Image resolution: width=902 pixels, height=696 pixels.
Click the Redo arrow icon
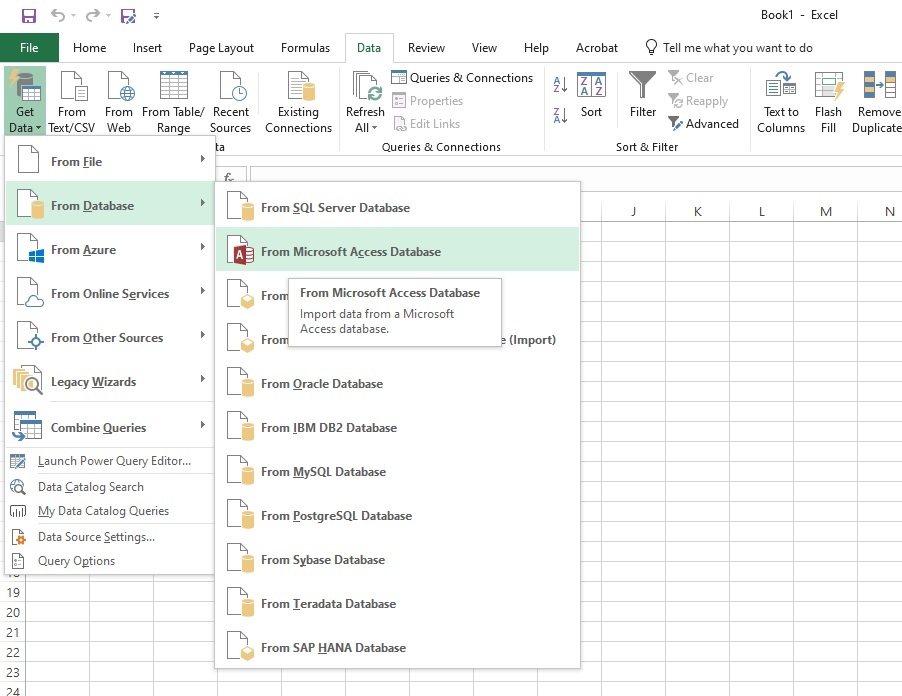(92, 15)
